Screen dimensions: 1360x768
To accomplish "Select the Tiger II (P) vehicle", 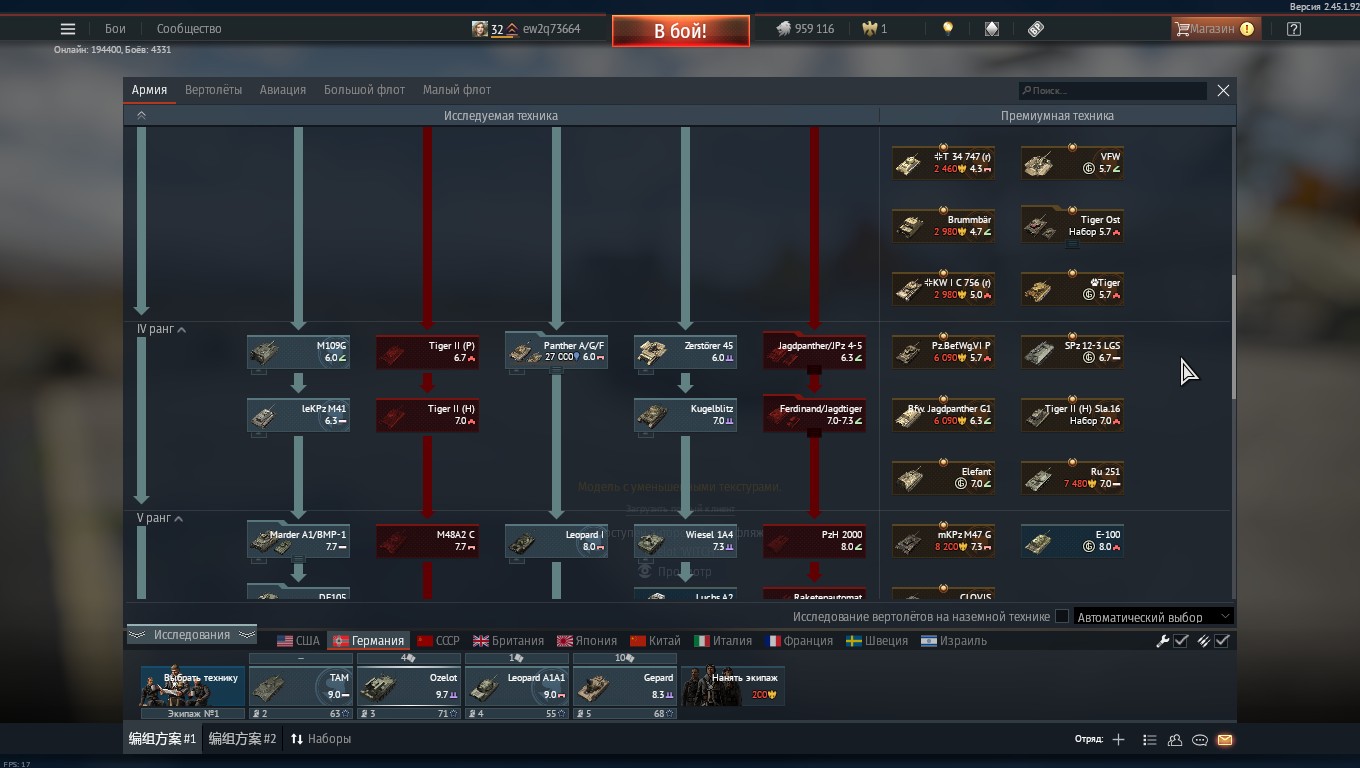I will (427, 352).
